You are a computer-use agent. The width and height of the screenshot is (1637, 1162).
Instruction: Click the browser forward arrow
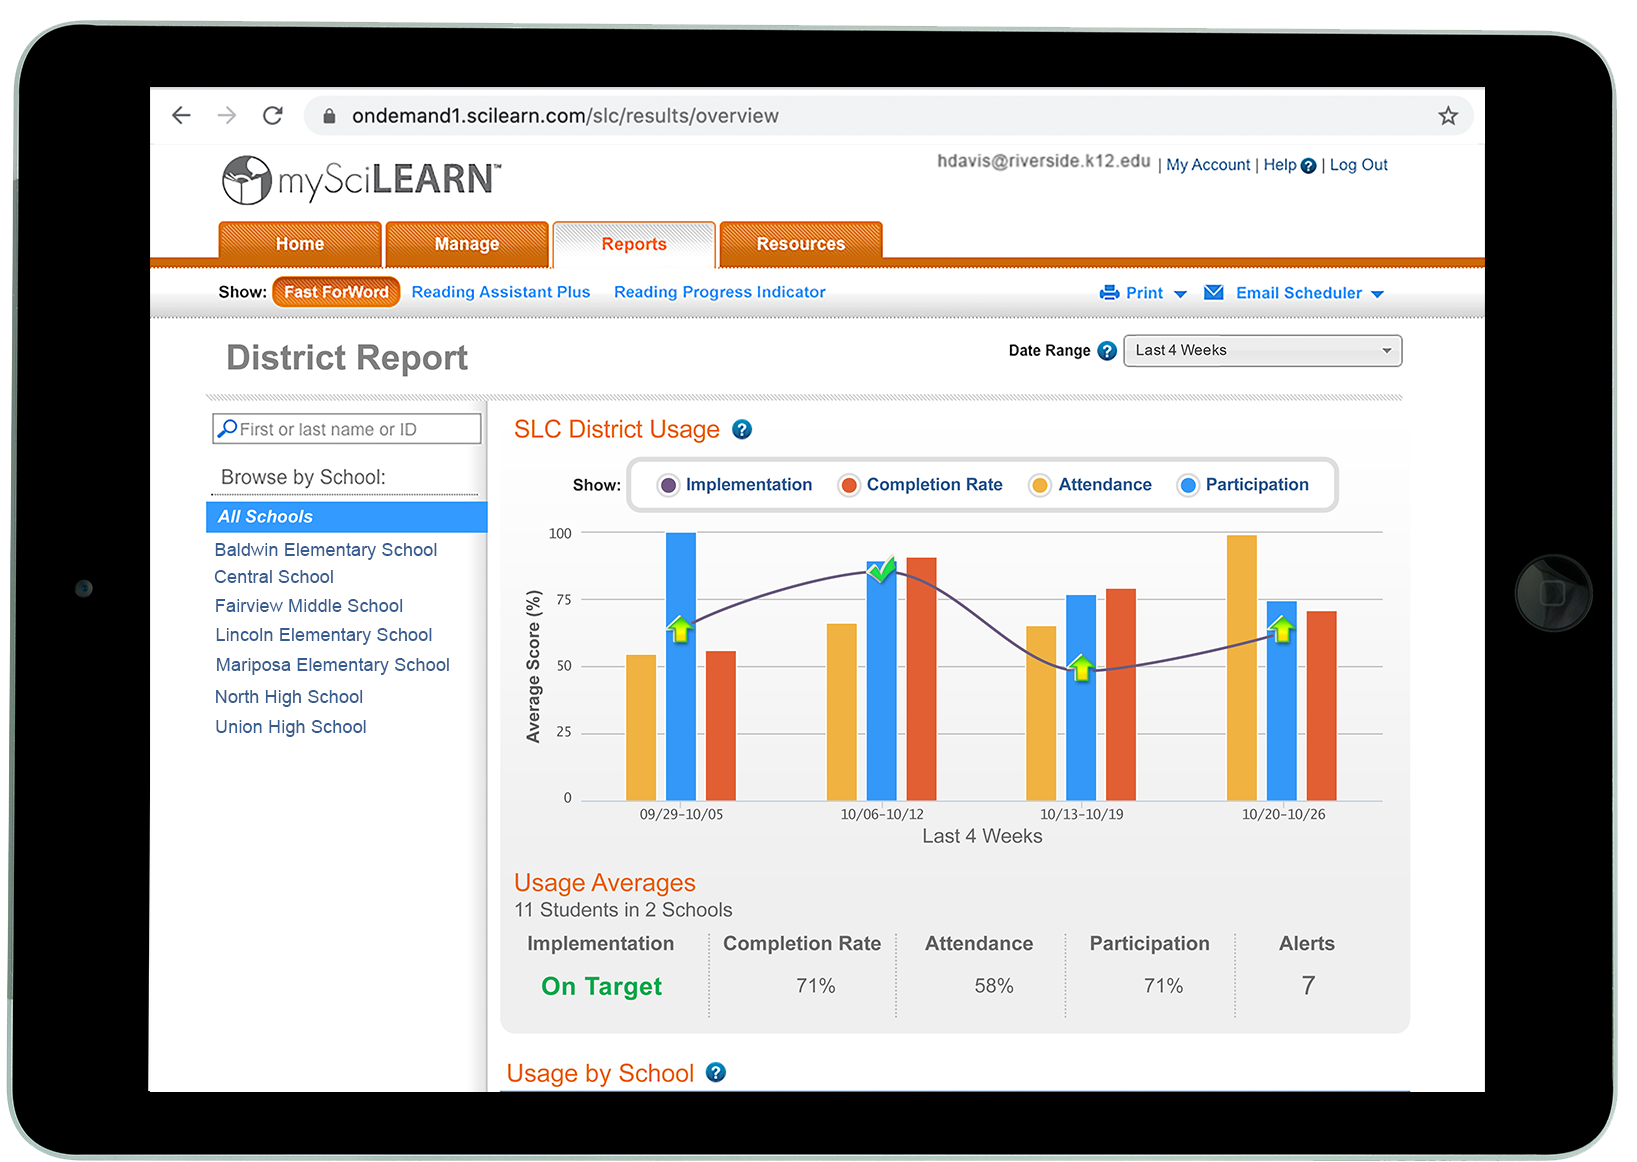[227, 115]
